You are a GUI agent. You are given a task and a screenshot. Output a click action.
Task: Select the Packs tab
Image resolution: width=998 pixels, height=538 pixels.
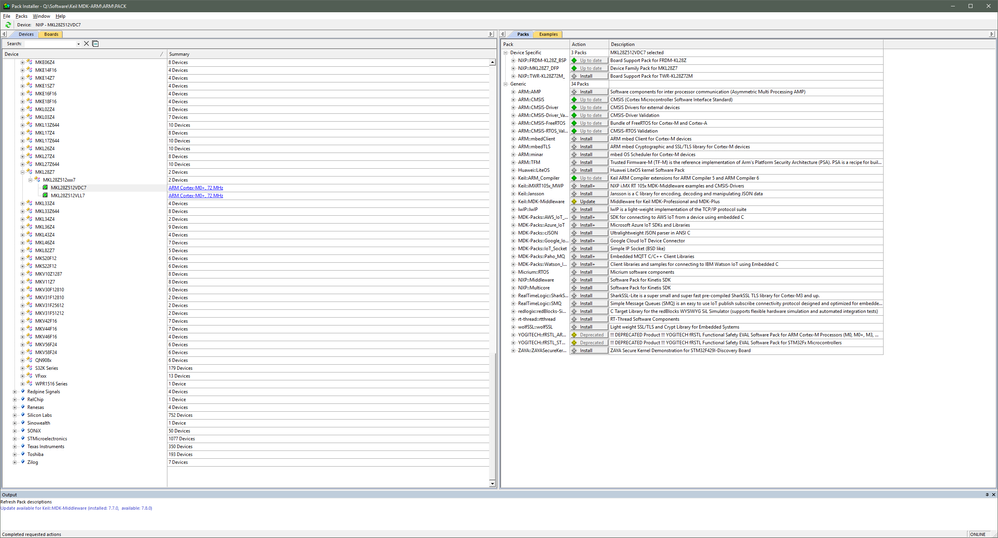(523, 34)
